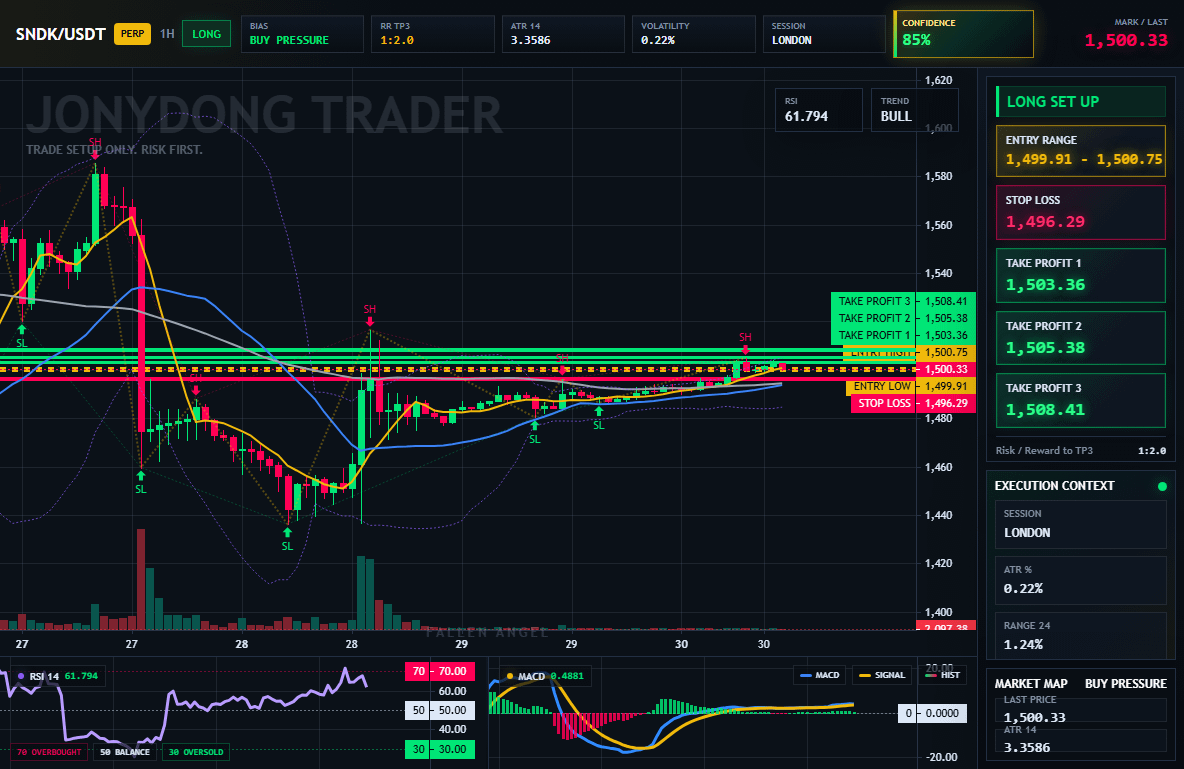Click the SESSION LONDON card in top bar

[824, 34]
